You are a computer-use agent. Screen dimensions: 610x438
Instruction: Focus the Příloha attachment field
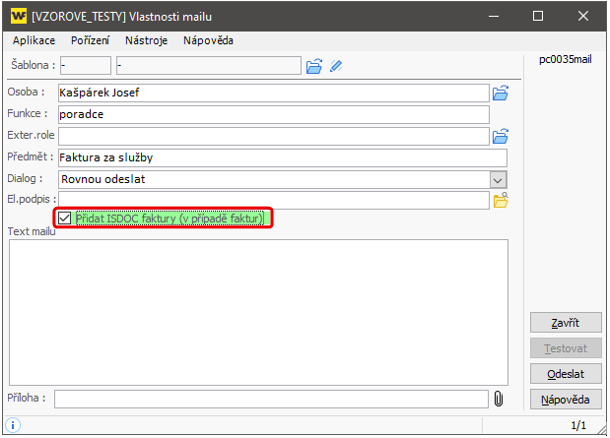coord(270,399)
